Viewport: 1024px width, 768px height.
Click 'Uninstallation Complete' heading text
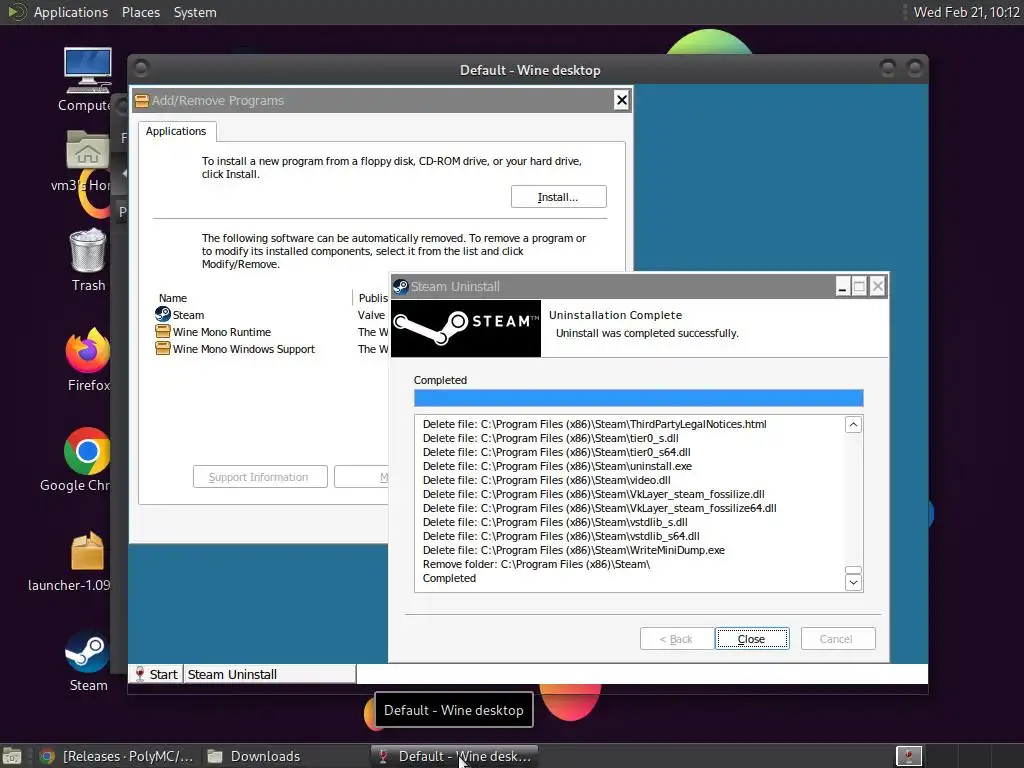[x=615, y=315]
